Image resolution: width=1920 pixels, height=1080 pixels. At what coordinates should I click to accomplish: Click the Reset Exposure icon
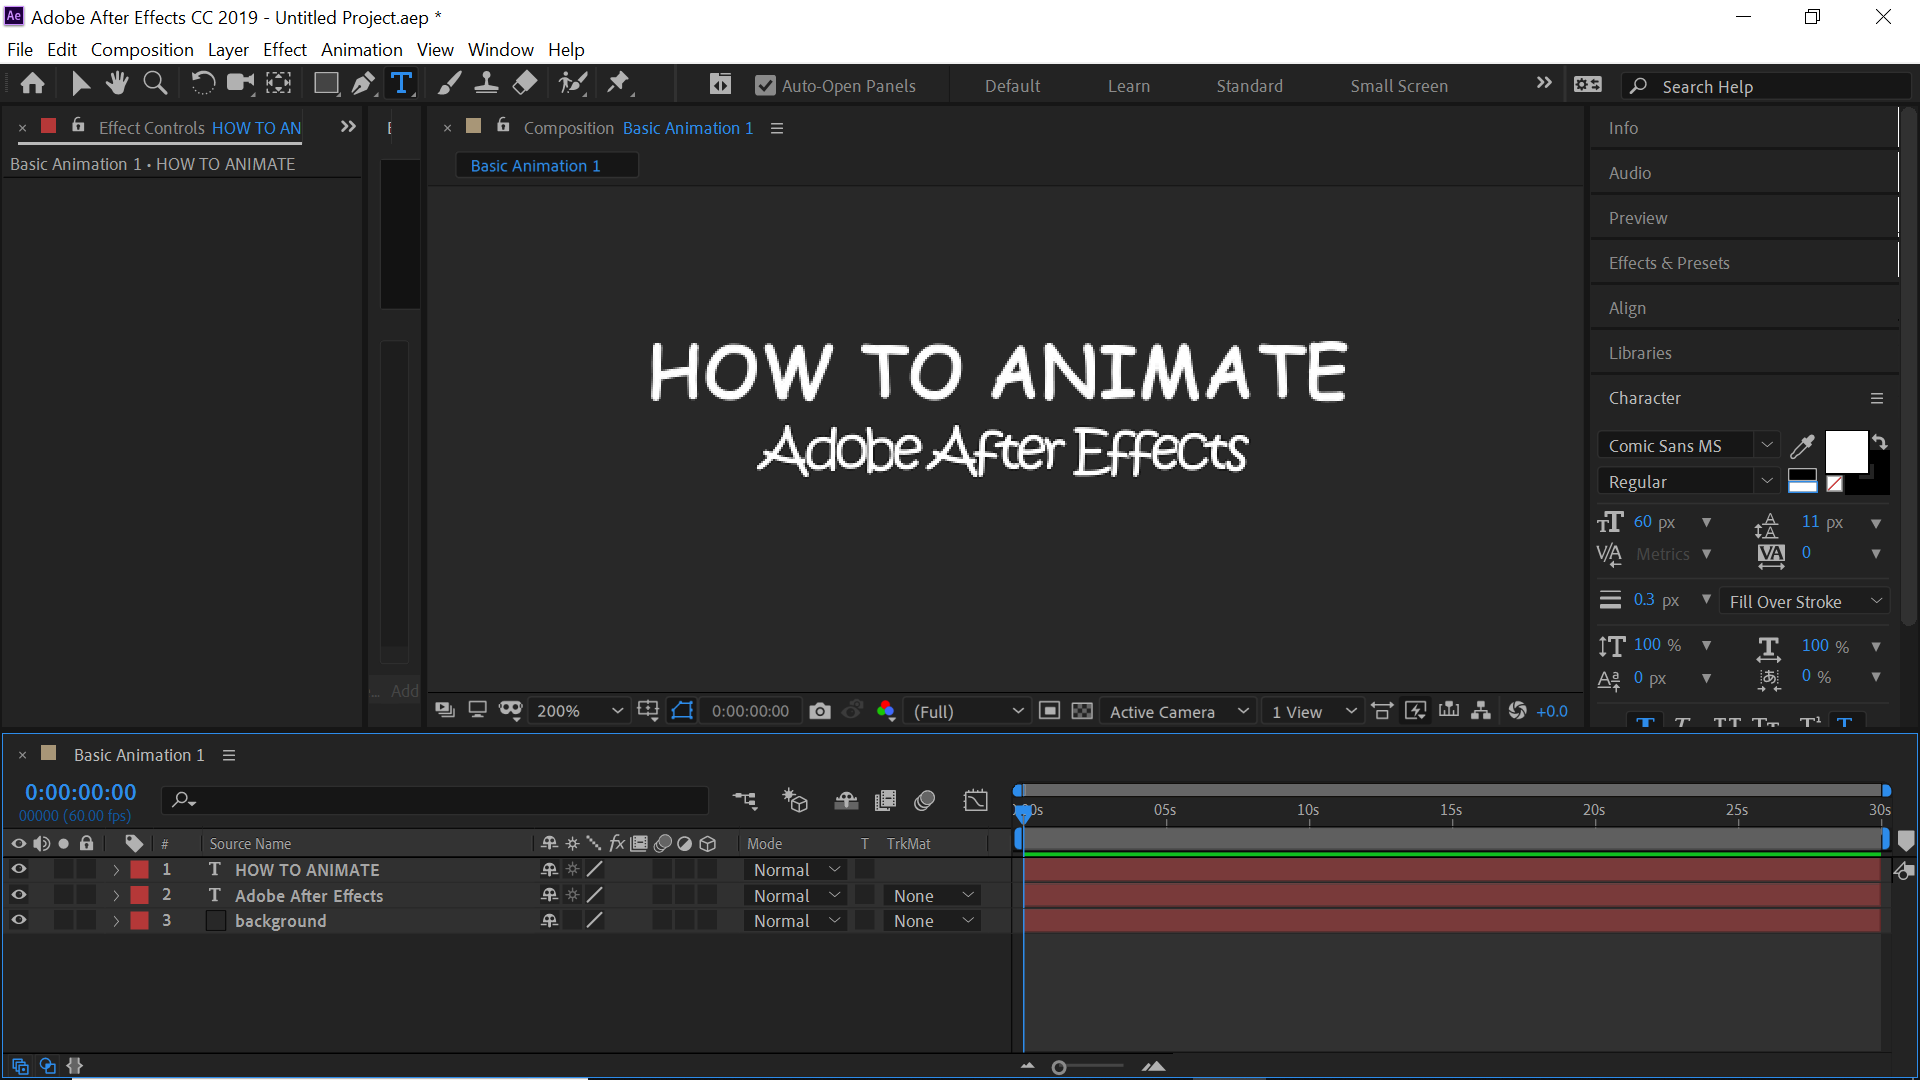pos(1517,711)
